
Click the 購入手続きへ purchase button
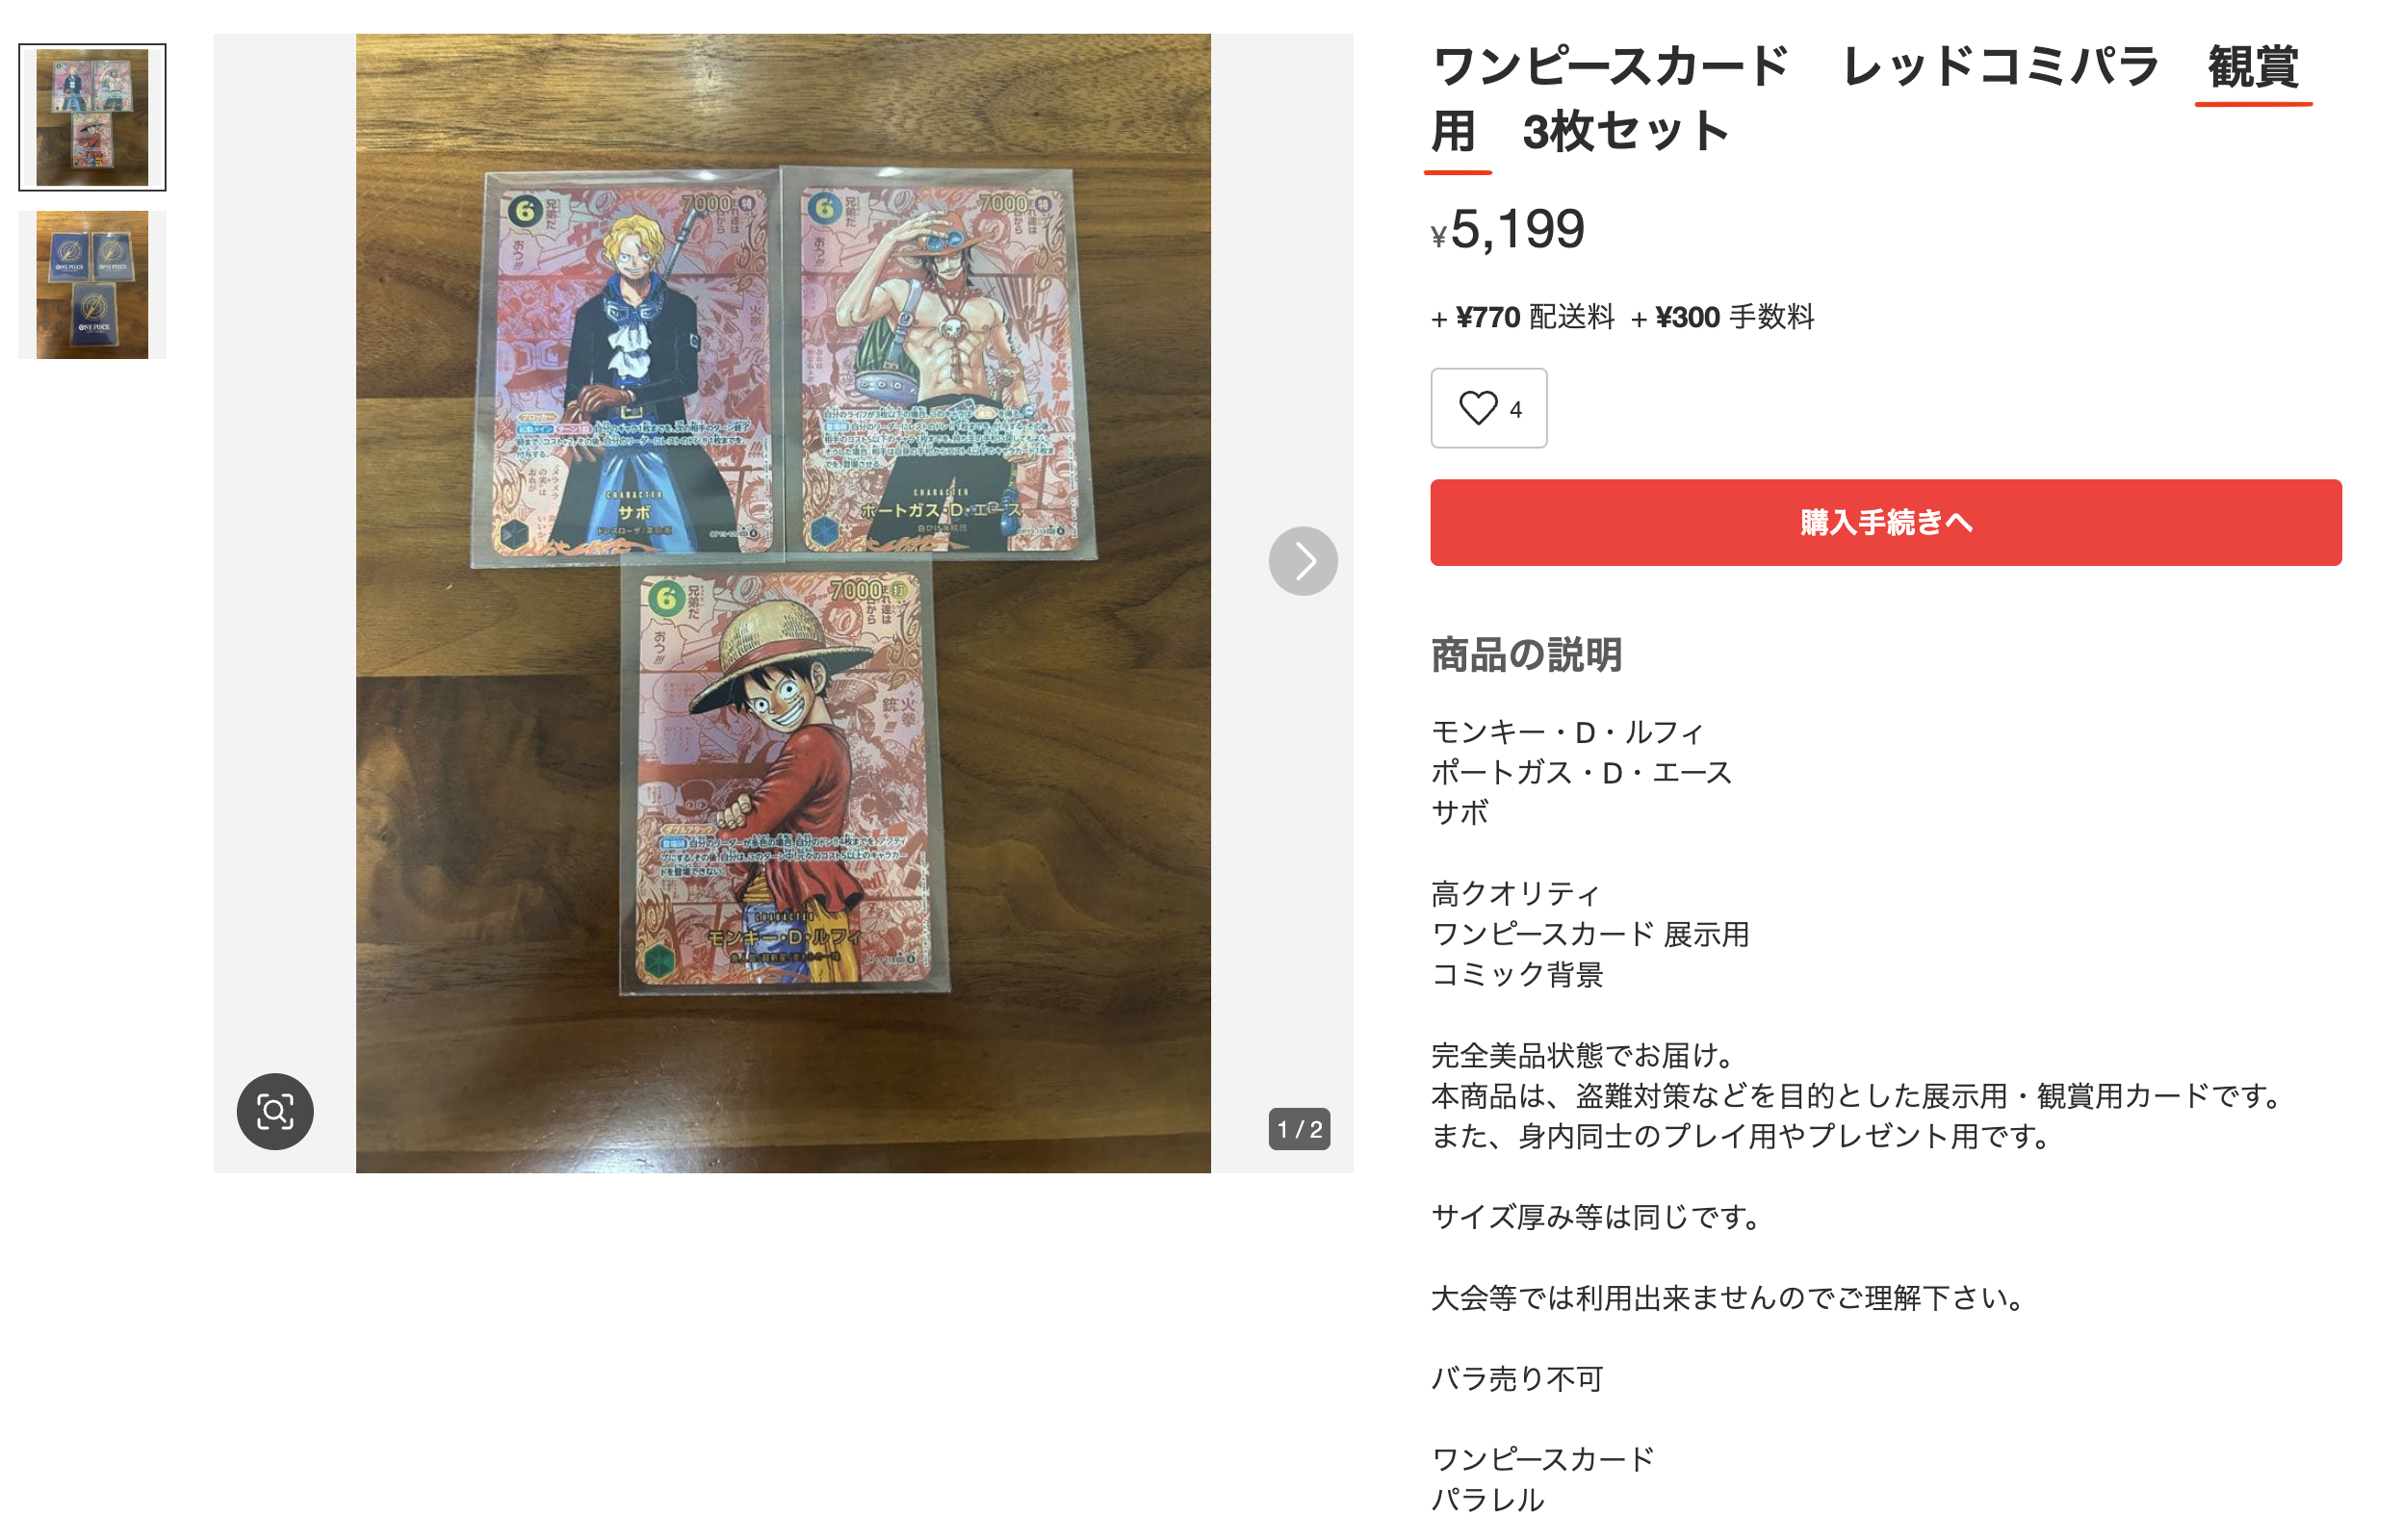1885,522
